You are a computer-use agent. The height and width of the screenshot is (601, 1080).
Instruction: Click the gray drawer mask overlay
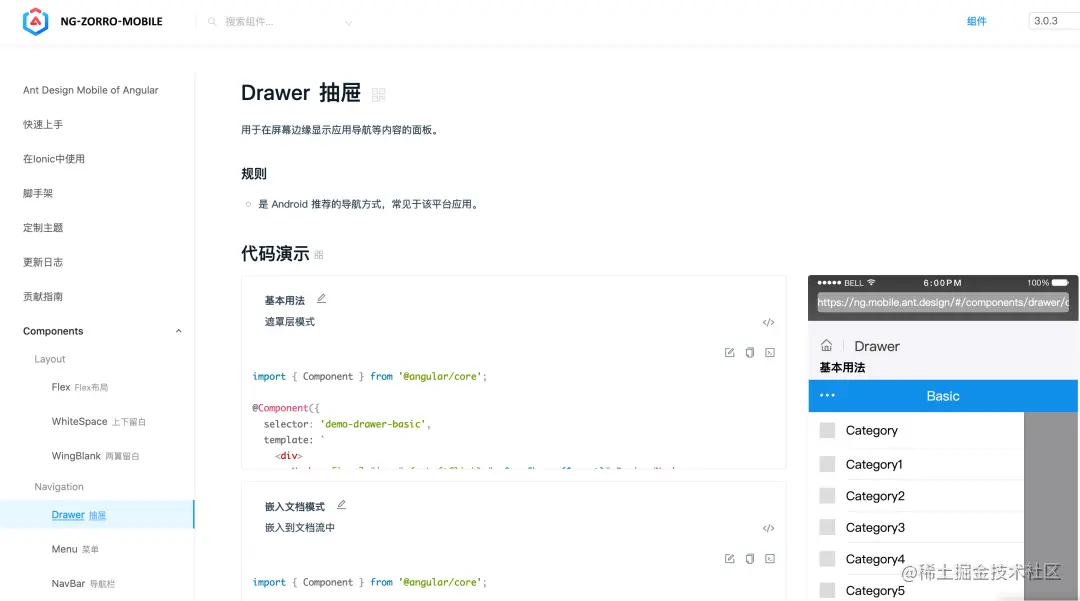[1051, 506]
